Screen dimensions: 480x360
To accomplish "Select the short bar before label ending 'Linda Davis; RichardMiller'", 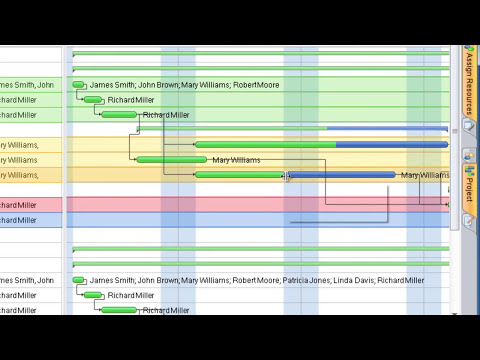I will coord(78,280).
